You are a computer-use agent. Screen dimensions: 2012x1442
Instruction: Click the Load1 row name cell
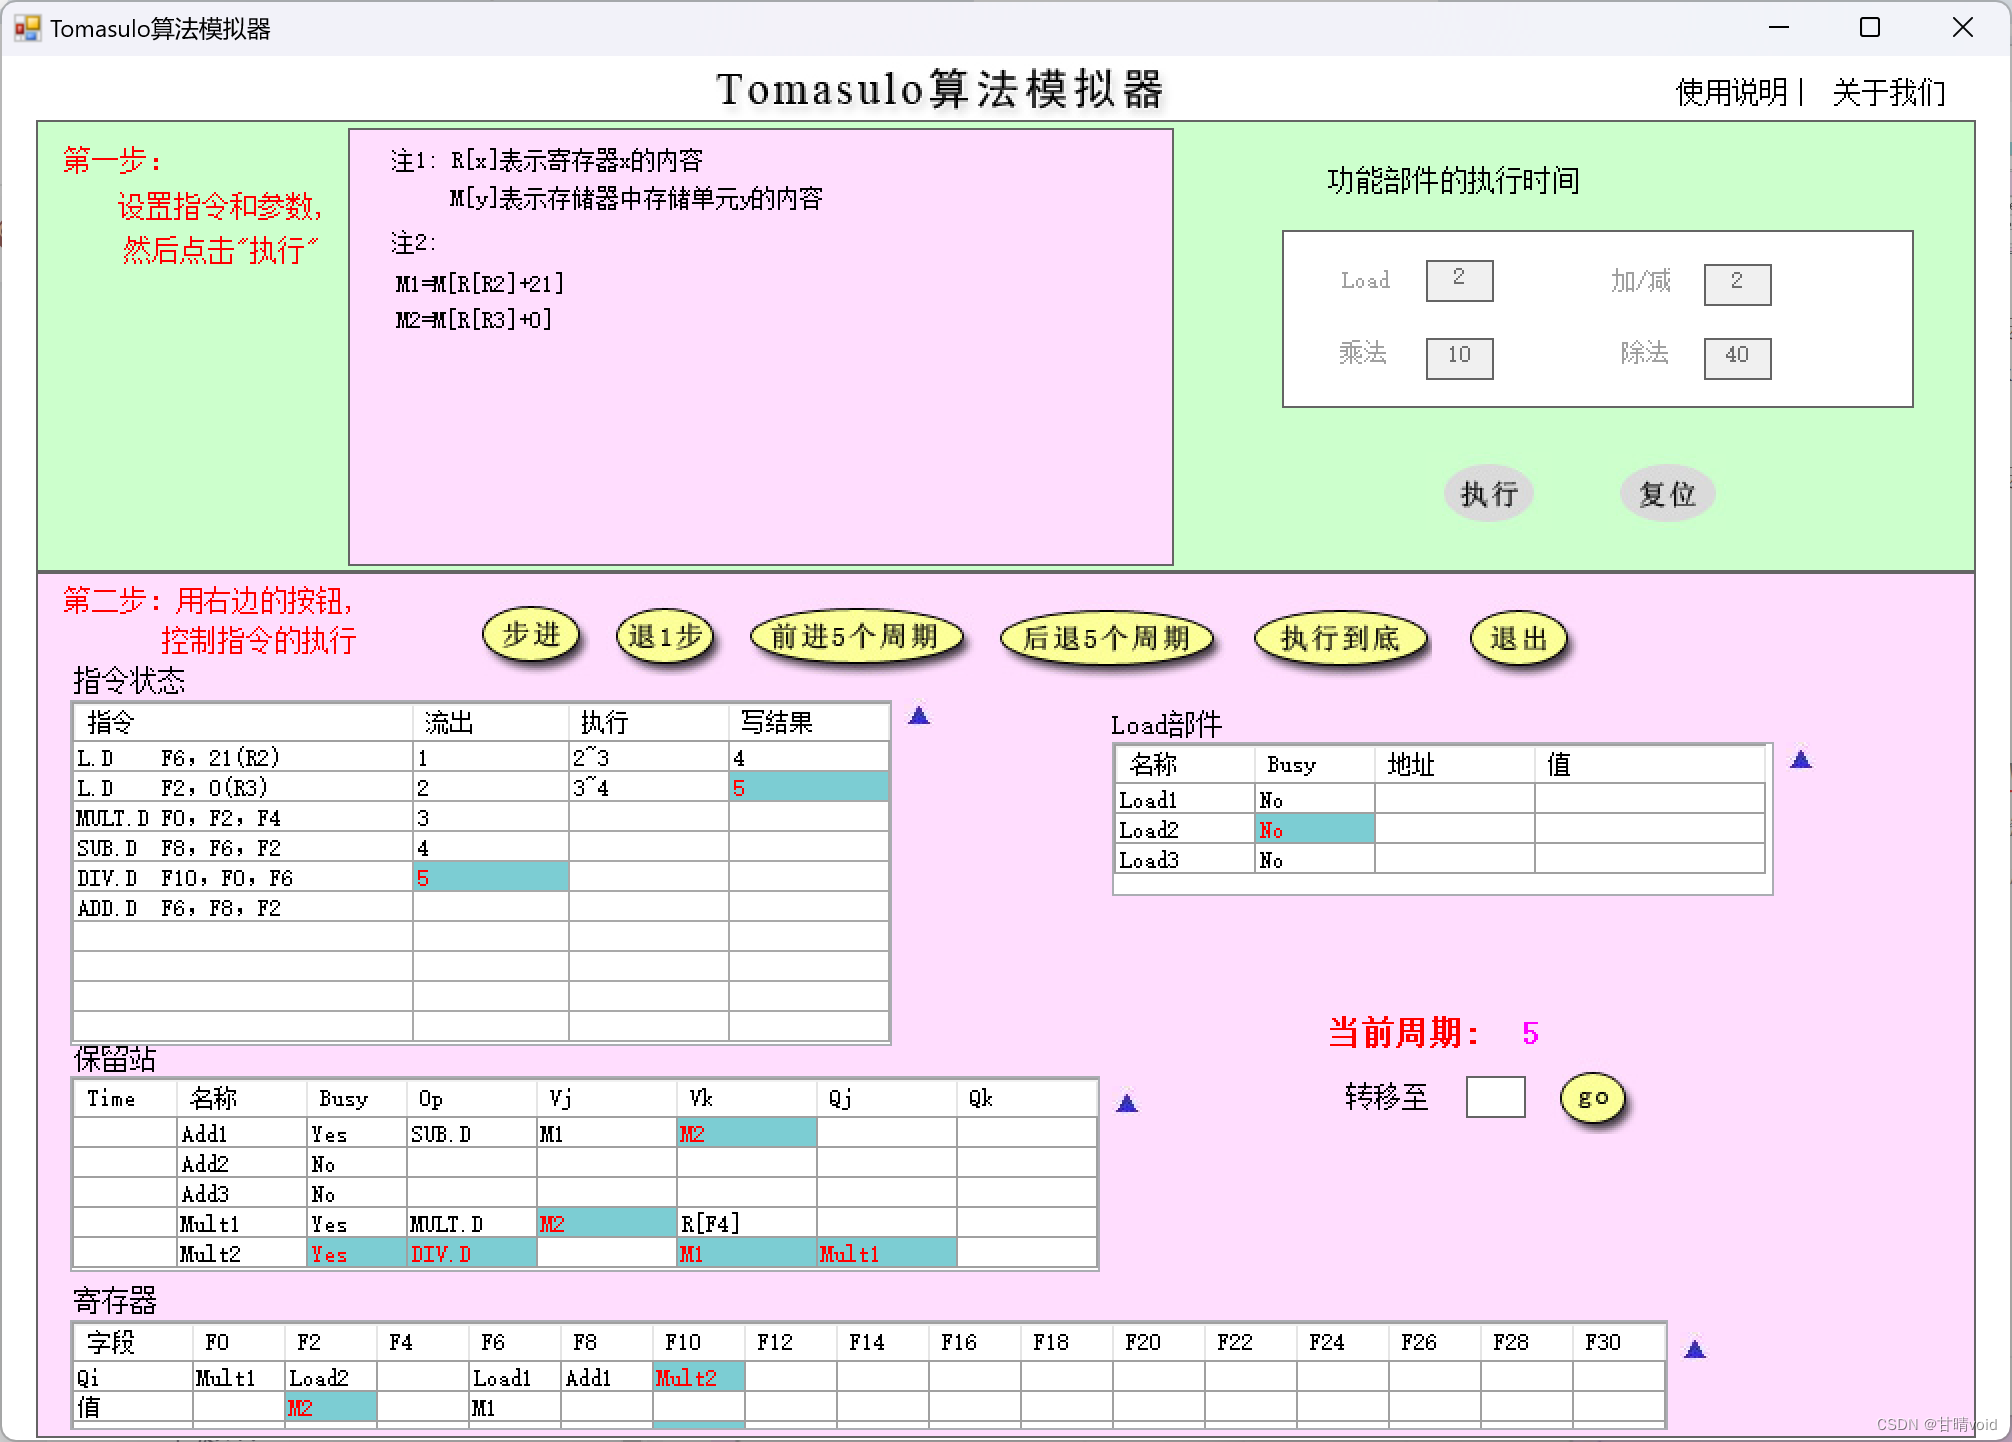point(1185,799)
